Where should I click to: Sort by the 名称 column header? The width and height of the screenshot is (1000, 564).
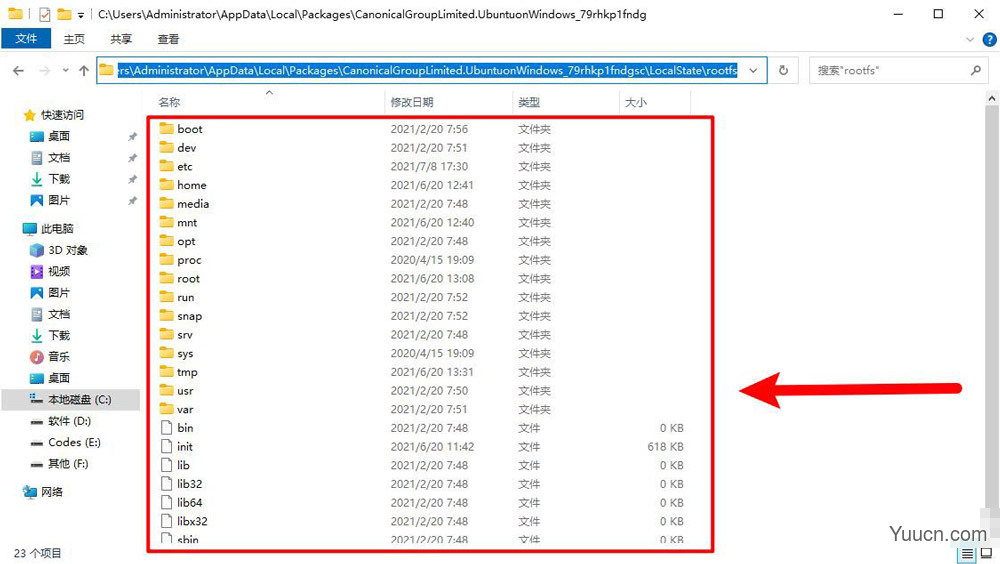(x=268, y=102)
